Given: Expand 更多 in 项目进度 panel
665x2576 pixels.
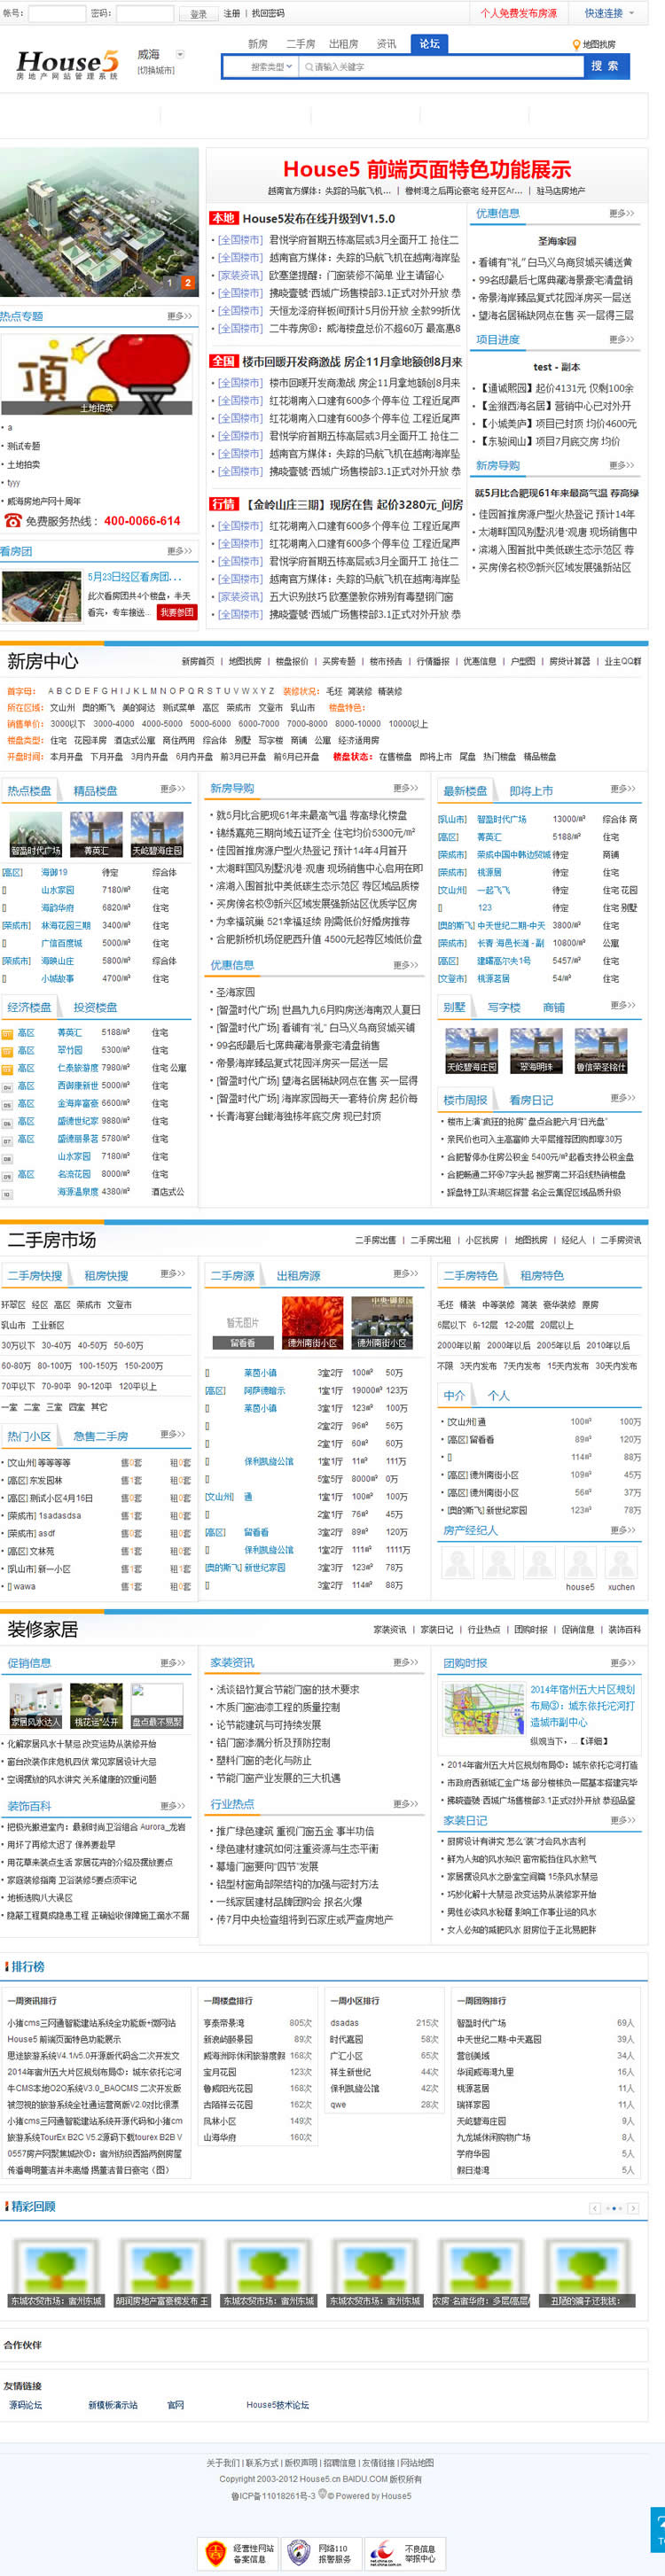Looking at the screenshot, I should [621, 339].
